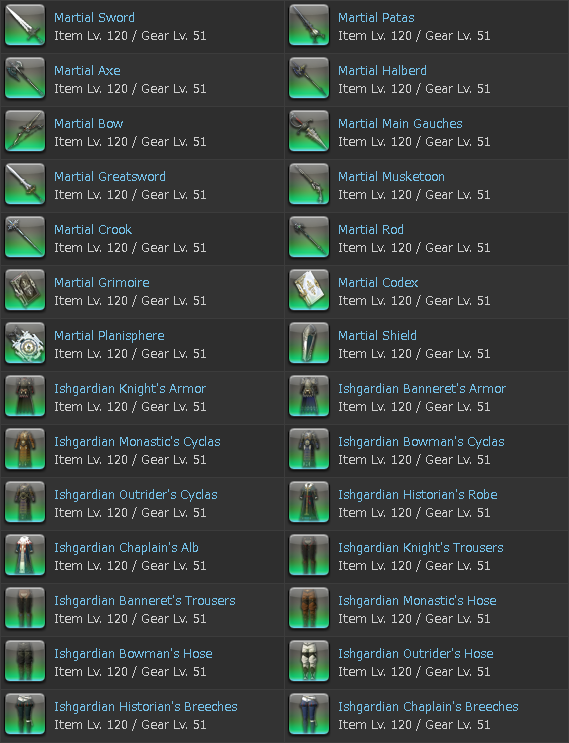This screenshot has height=743, width=569.
Task: Click the Ishgardian Chaplain's Alb icon
Action: (x=25, y=555)
